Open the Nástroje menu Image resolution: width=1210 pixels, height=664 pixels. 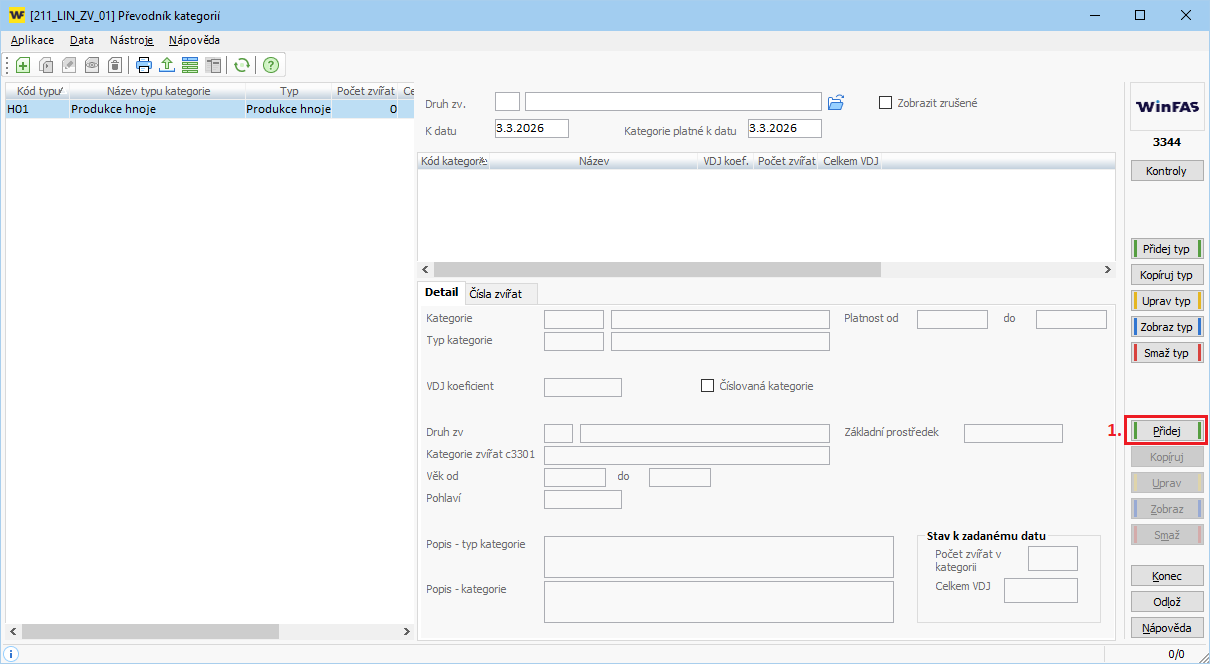131,40
